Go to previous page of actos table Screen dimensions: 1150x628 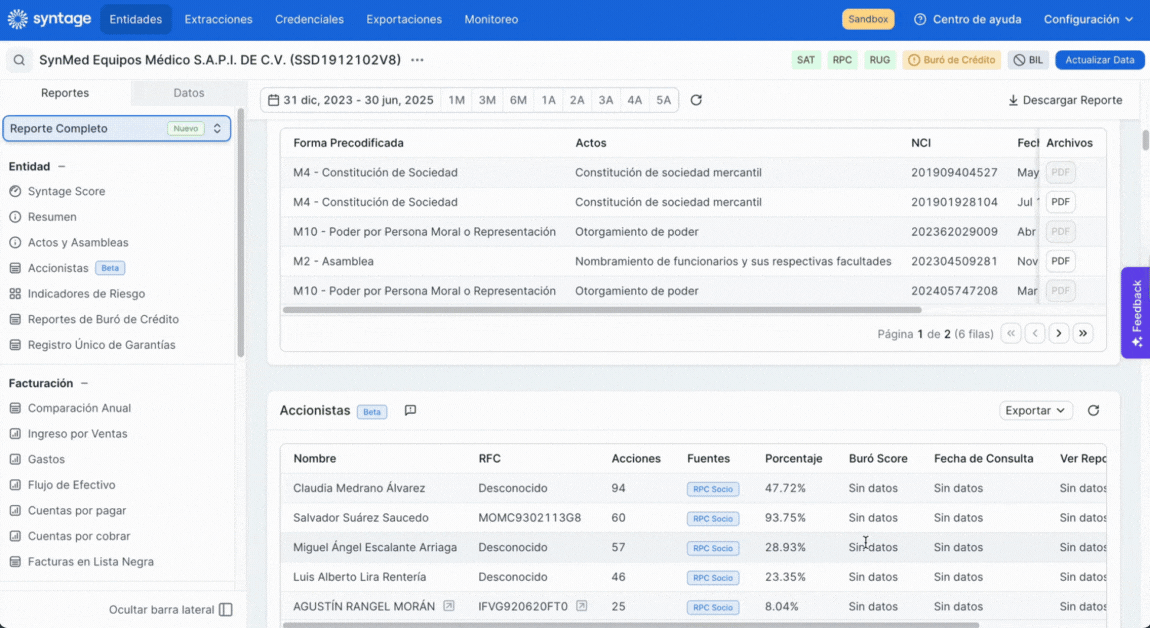[x=1035, y=333]
